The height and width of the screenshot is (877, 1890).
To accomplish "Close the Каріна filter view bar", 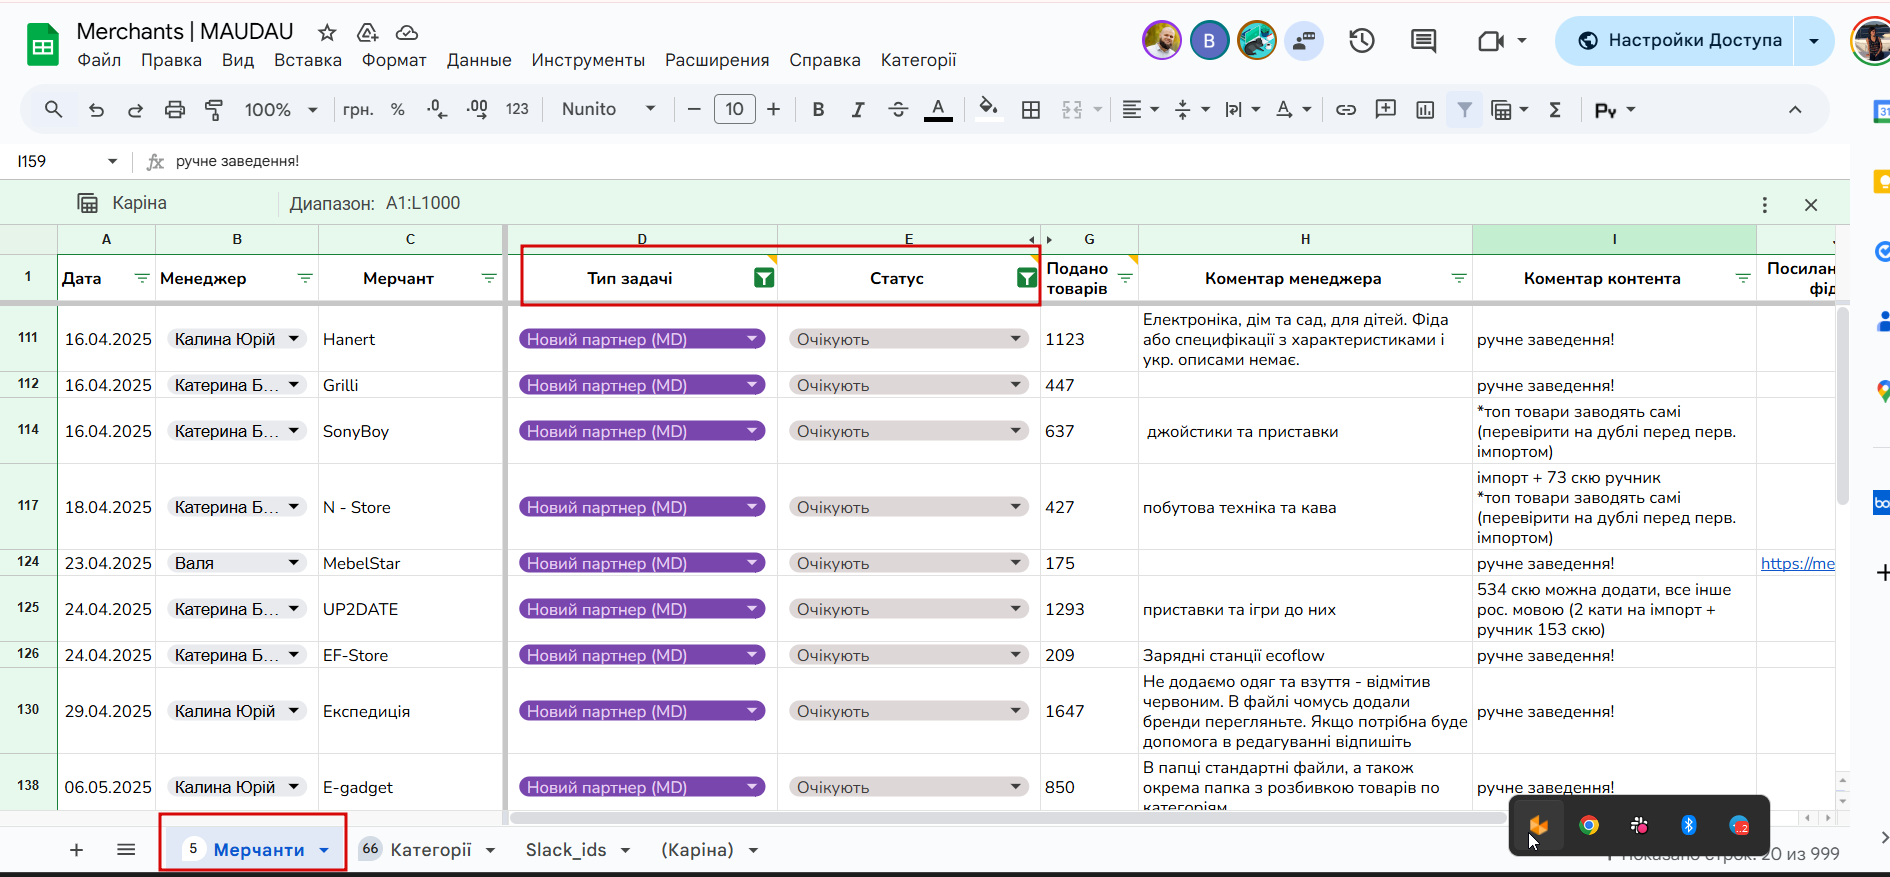I will 1811,205.
